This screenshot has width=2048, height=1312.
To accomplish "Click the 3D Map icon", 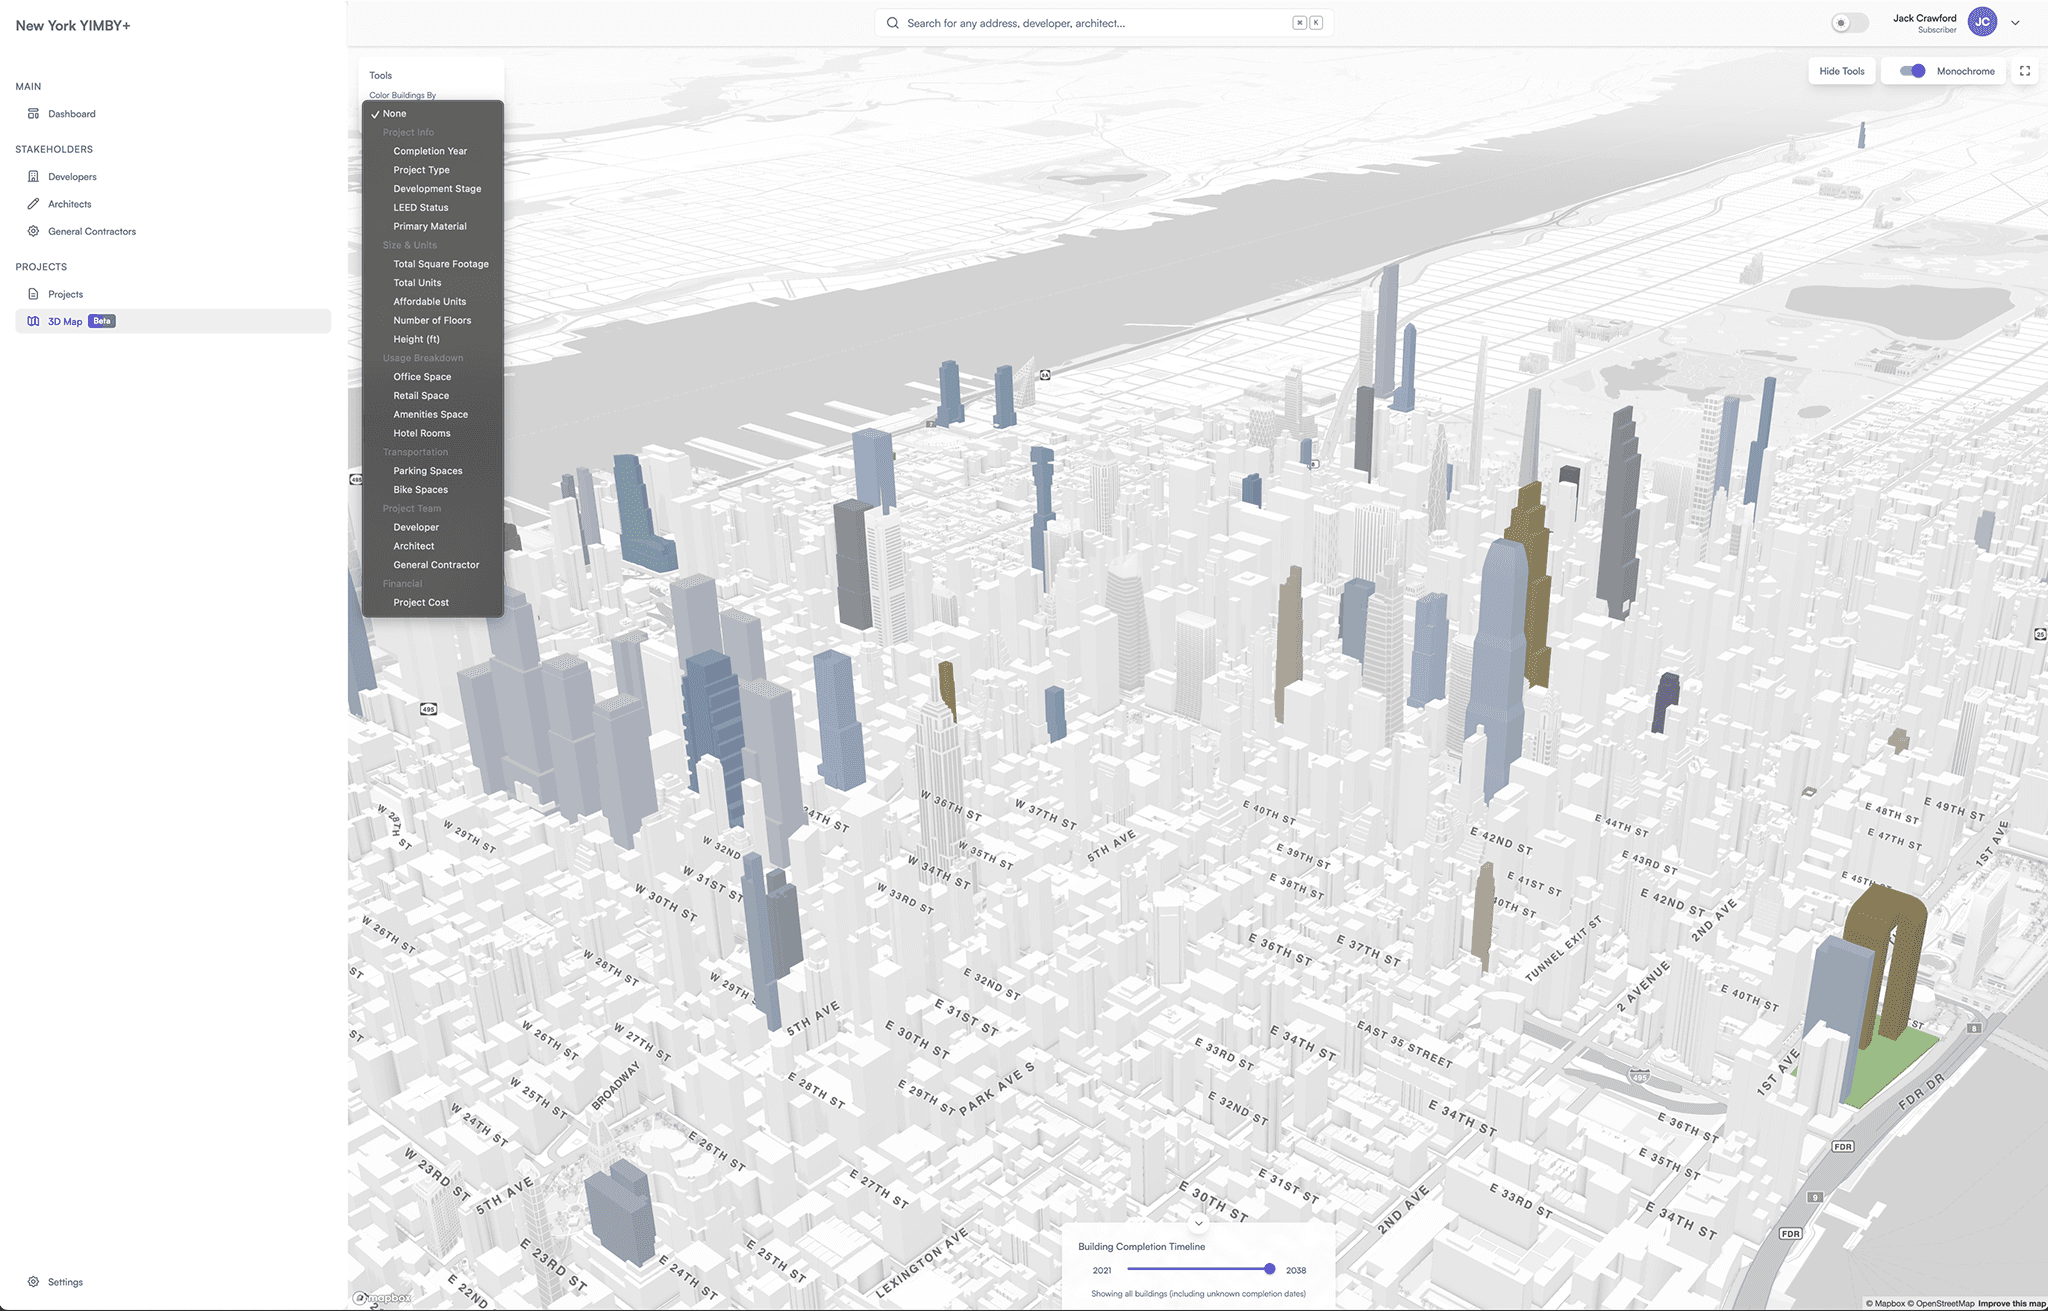I will (33, 321).
